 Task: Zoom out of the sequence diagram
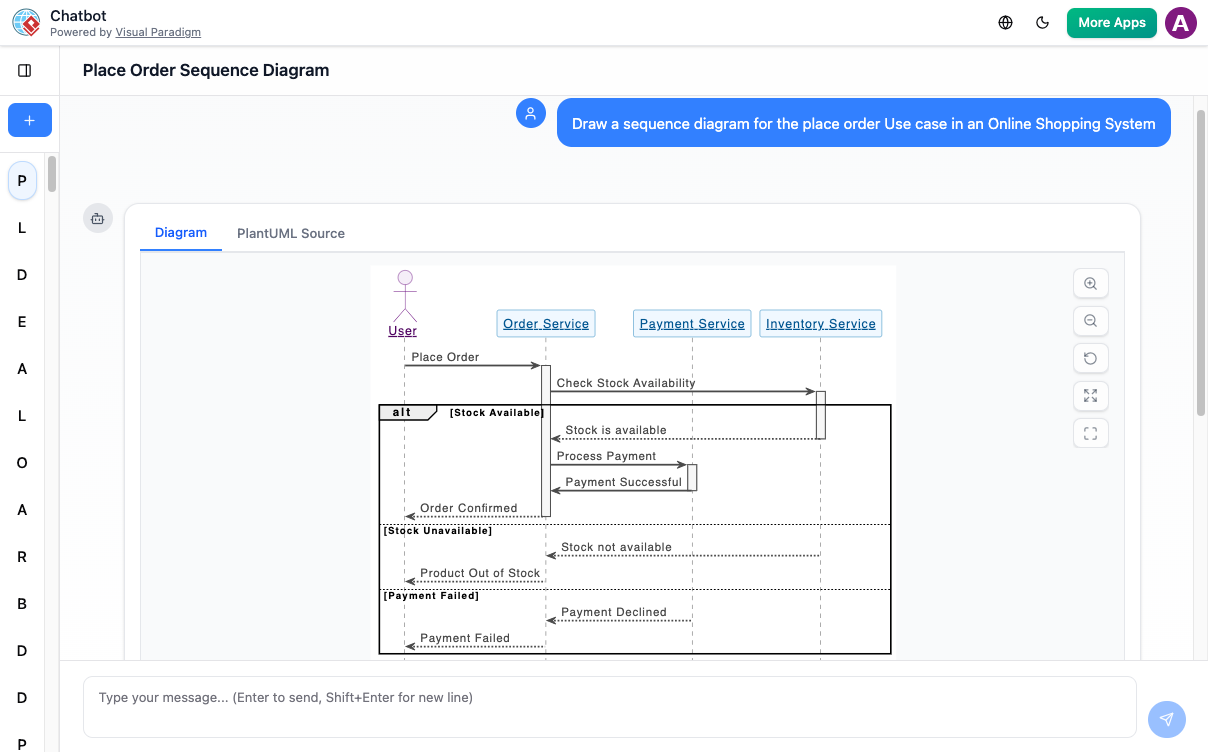(1090, 320)
